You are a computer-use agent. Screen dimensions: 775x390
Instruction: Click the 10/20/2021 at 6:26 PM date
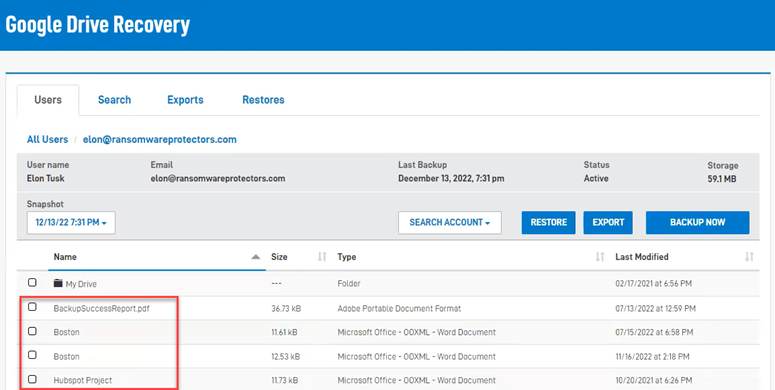click(653, 380)
